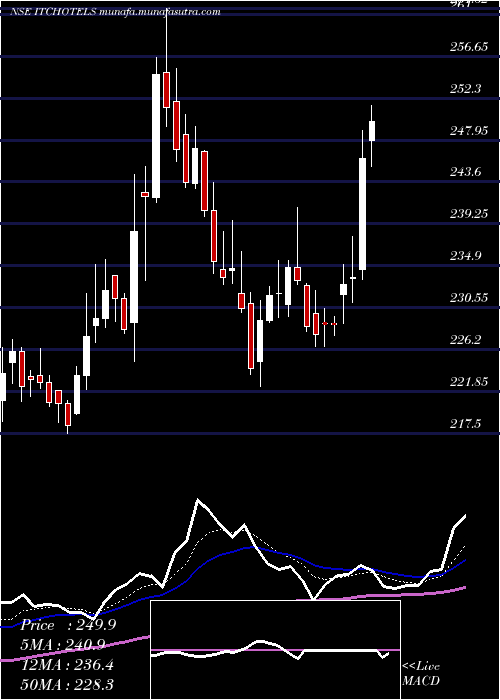
Task: Select the 239.25 price axis label
Action: (469, 214)
